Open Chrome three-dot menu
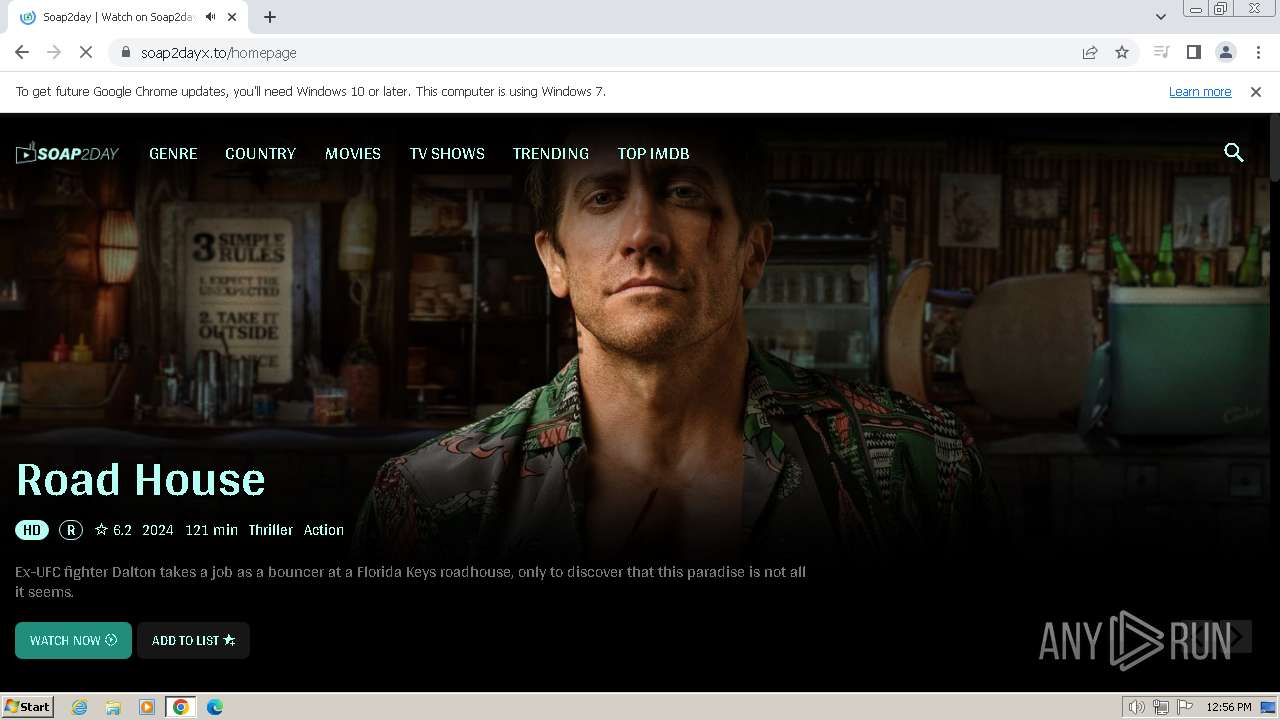 1258,52
